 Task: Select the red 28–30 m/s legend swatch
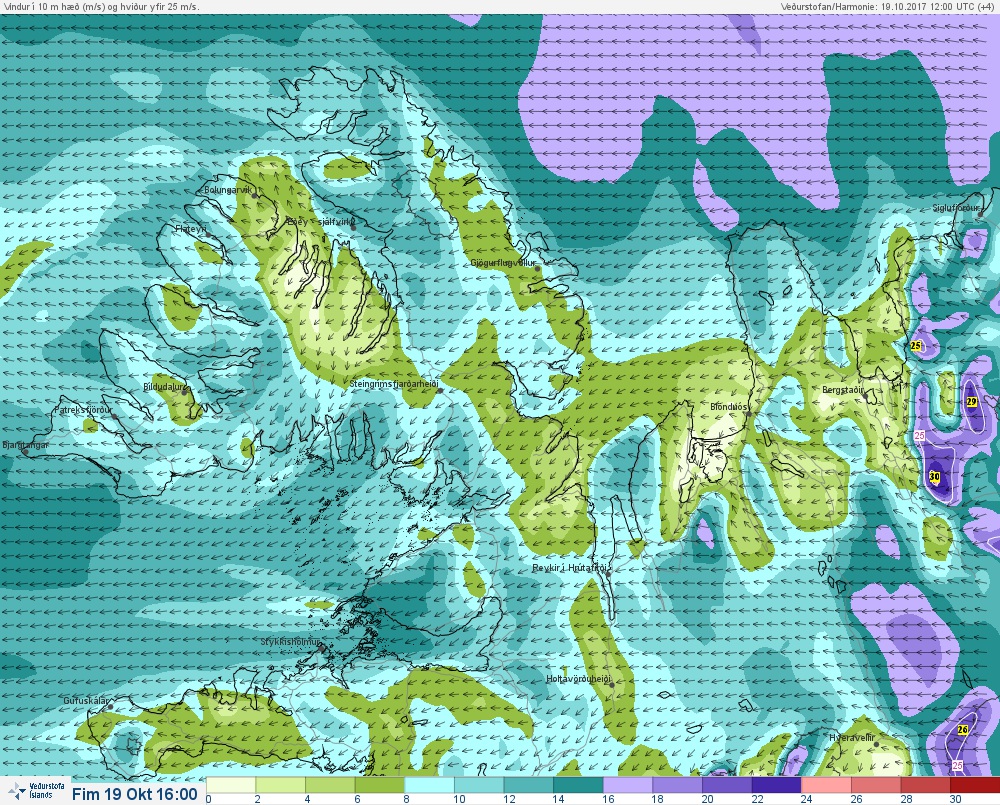(925, 785)
